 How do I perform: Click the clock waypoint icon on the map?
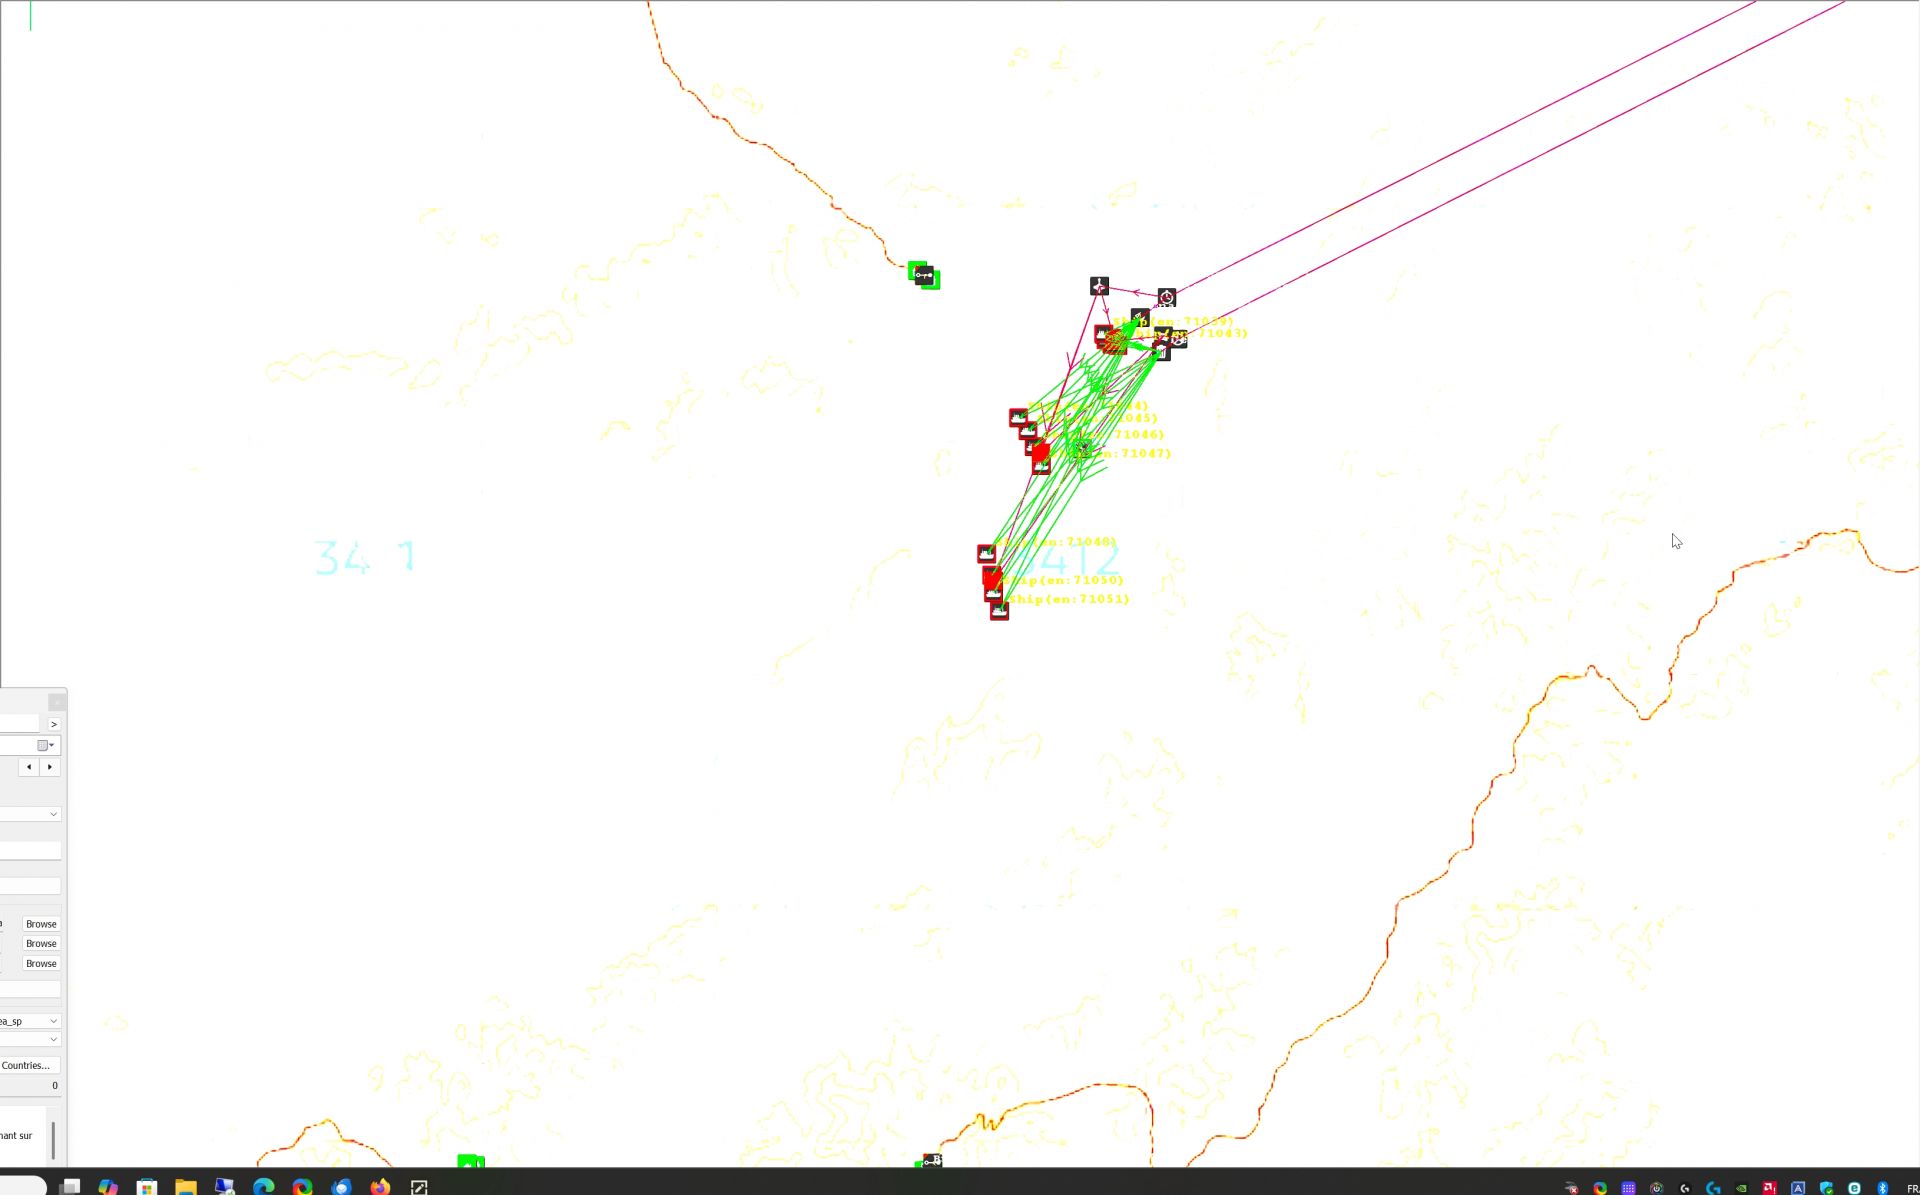pos(1167,298)
